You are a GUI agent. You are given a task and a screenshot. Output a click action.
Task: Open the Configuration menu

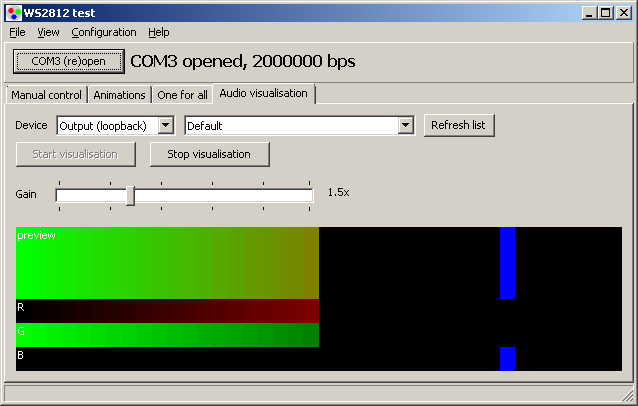tap(104, 32)
